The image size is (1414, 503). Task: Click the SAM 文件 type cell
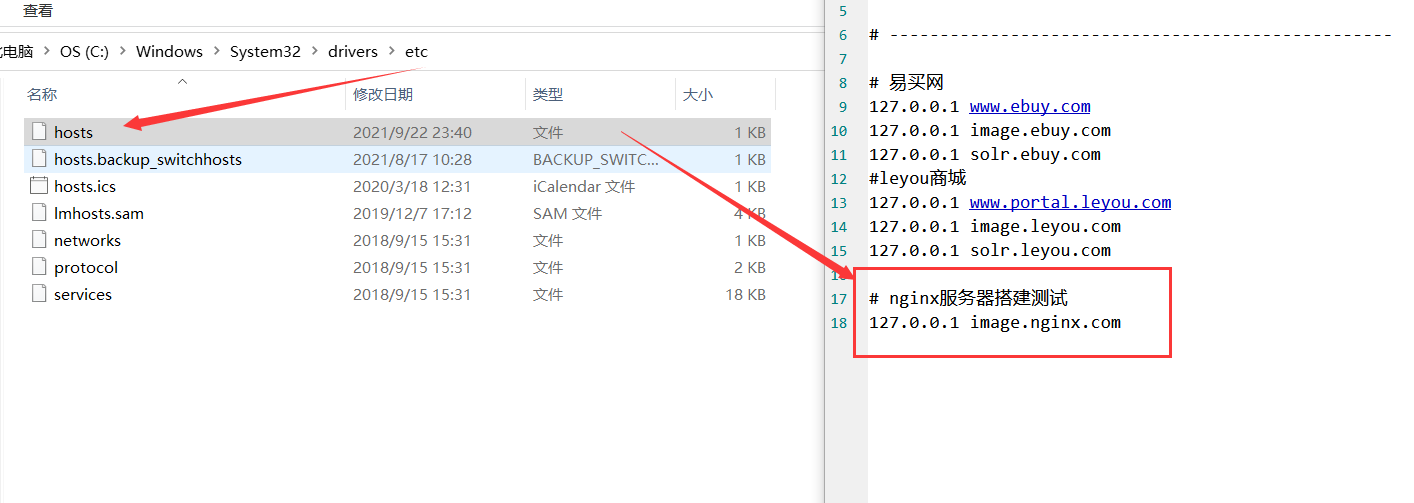pyautogui.click(x=567, y=213)
